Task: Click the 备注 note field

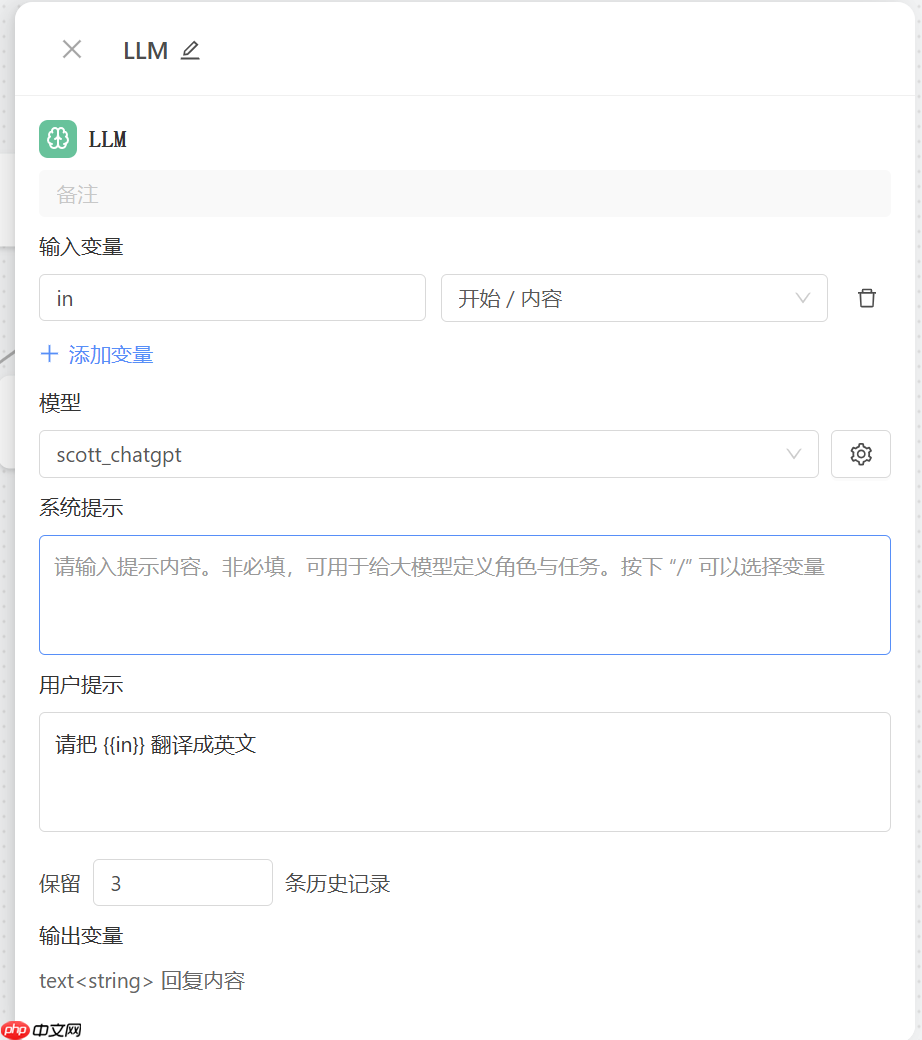Action: point(465,193)
